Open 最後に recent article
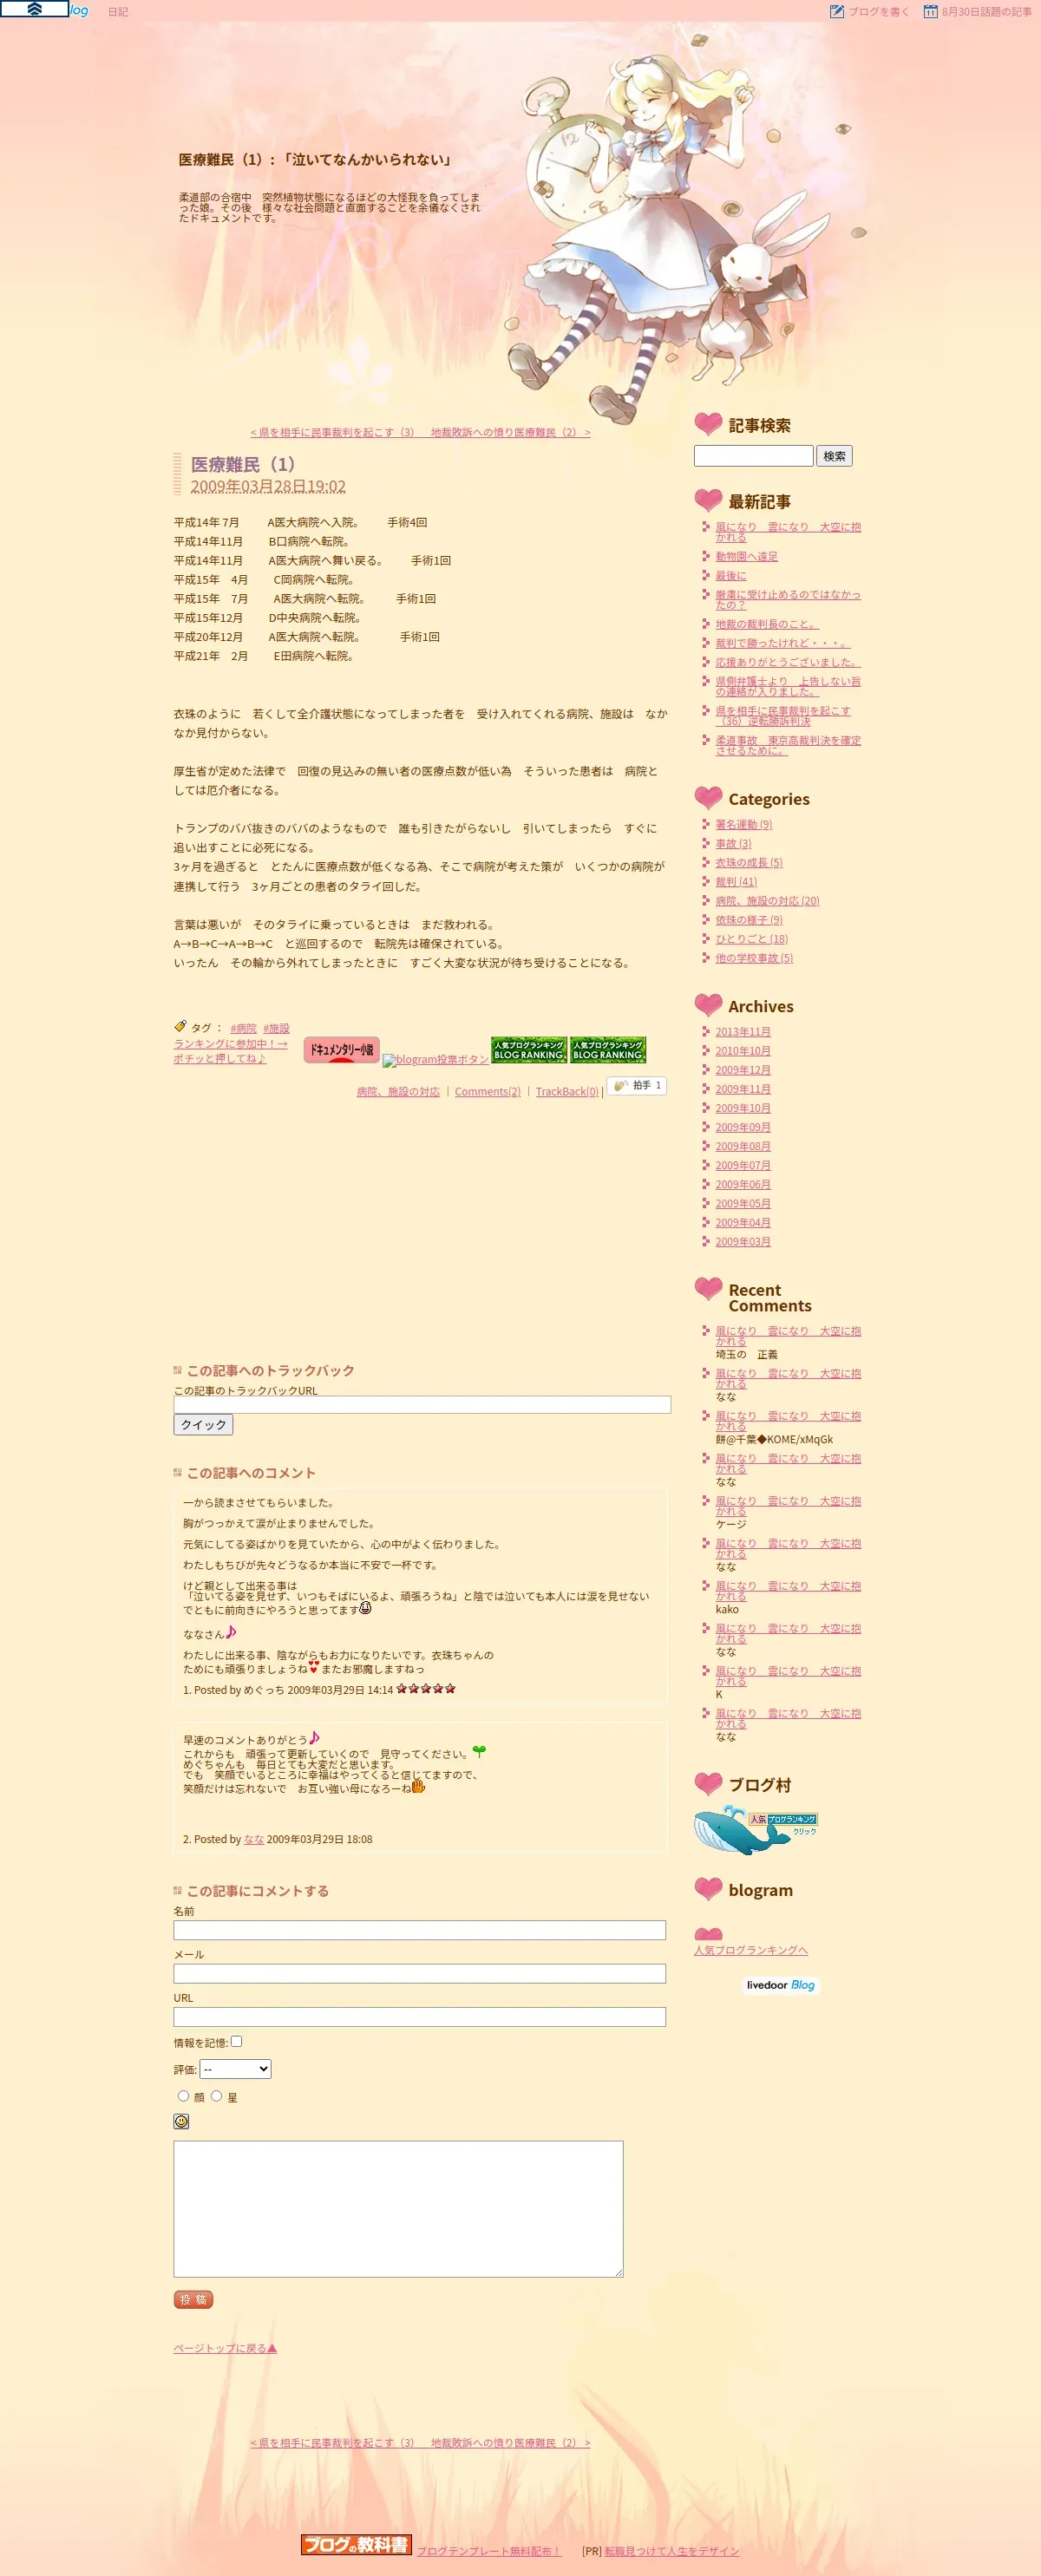The width and height of the screenshot is (1041, 2576). [x=730, y=575]
